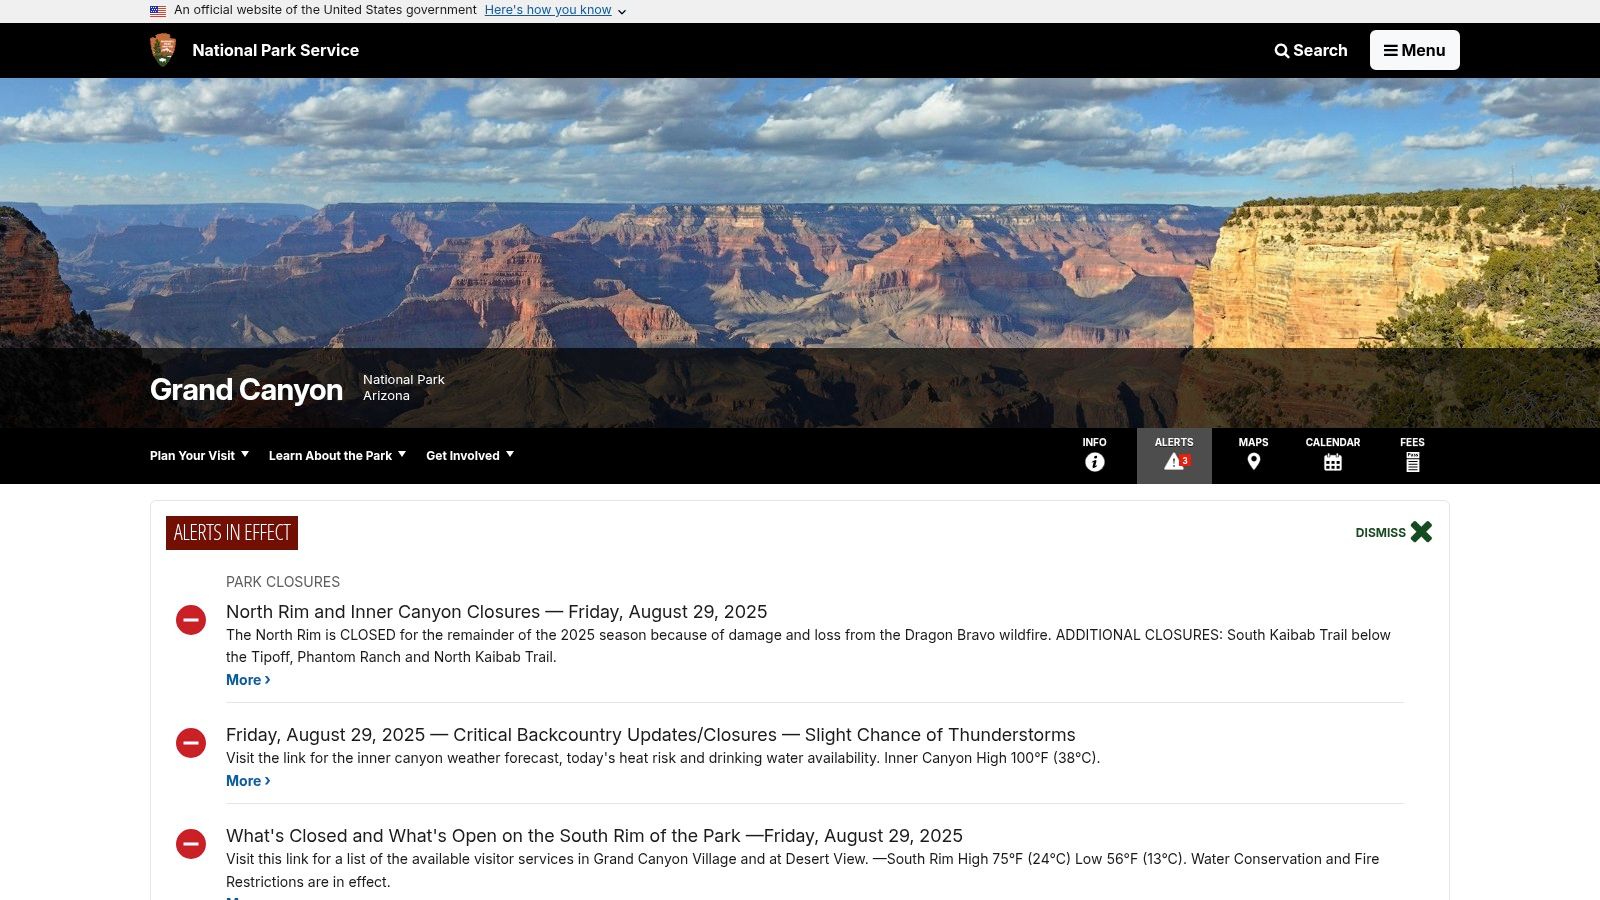Click the National Park Service title link
Screen dimensions: 1600x900
point(275,50)
